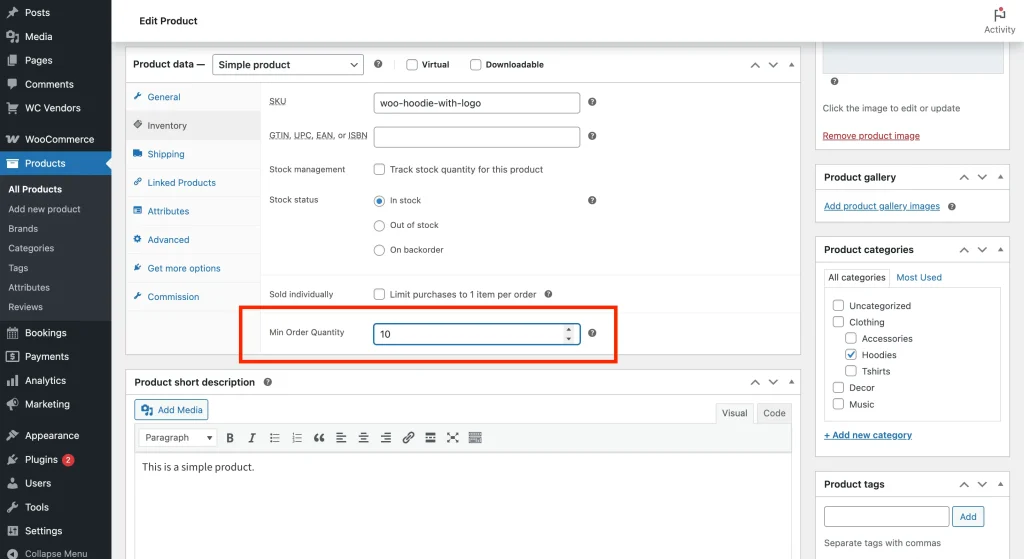Image resolution: width=1024 pixels, height=559 pixels.
Task: Click Add product gallery images link
Action: 882,206
